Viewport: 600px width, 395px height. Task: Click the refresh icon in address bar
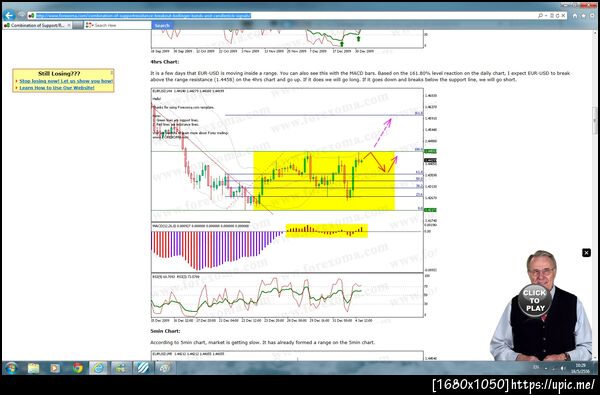coord(558,16)
